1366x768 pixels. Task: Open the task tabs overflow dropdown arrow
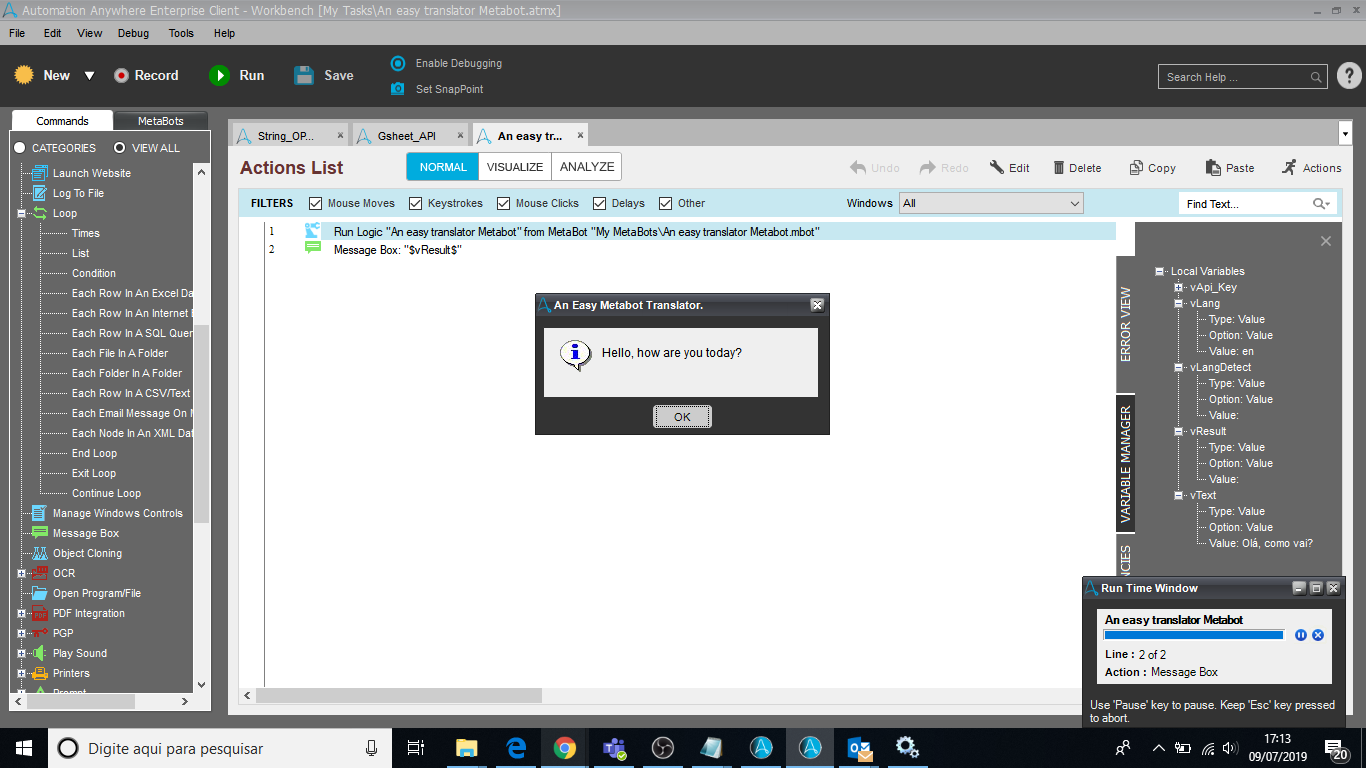click(1345, 133)
